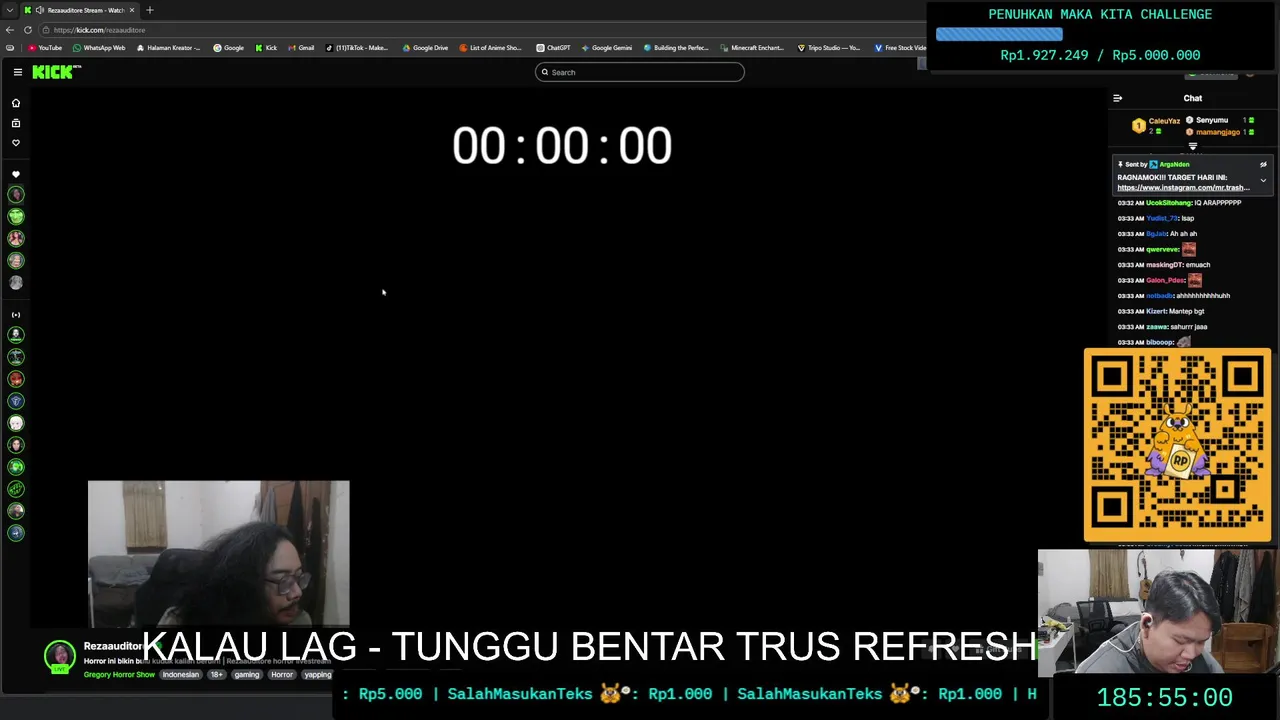Collapse the chat panel with arrow icon
Screen dimensions: 1280x720
1118,98
